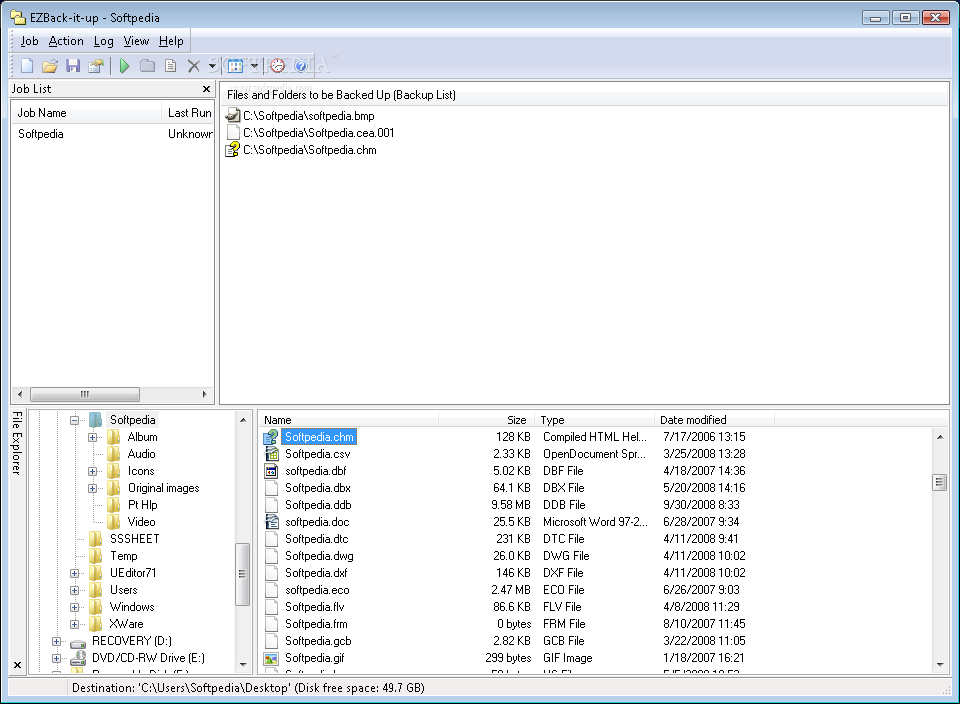960x704 pixels.
Task: Select C:\Softpedia\softpedia.bmp in Backup List
Action: [309, 116]
